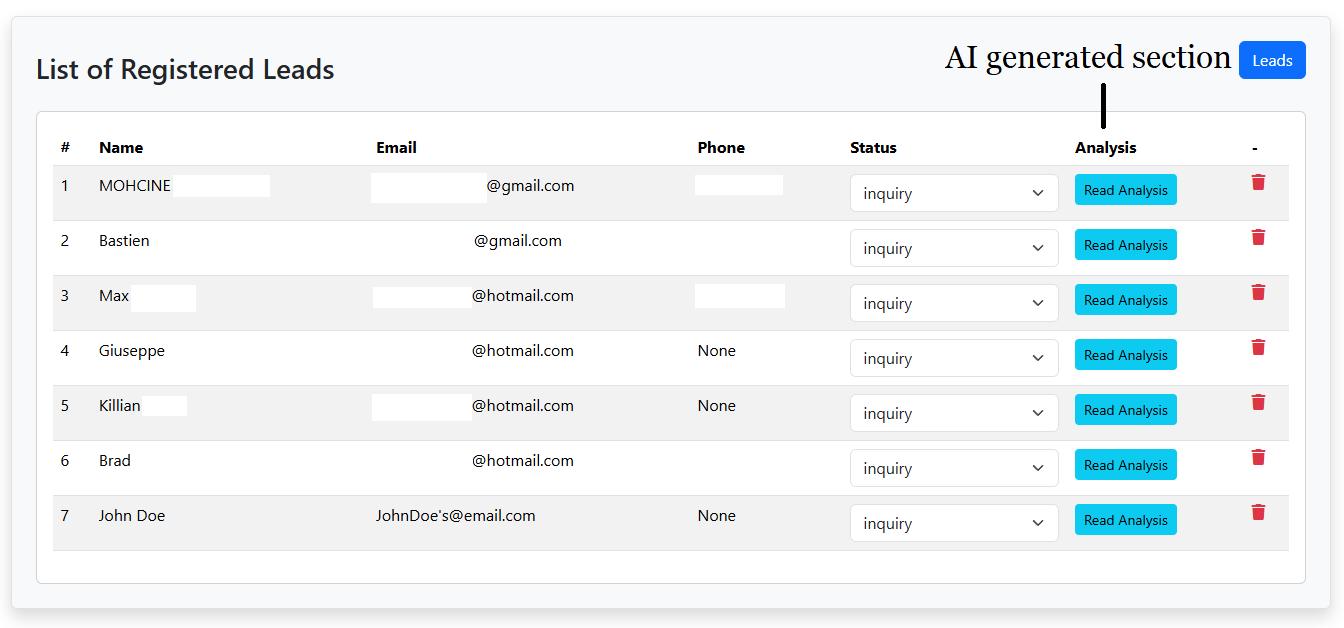Image resolution: width=1344 pixels, height=628 pixels.
Task: Open the status dropdown for Bastien
Action: pos(953,247)
